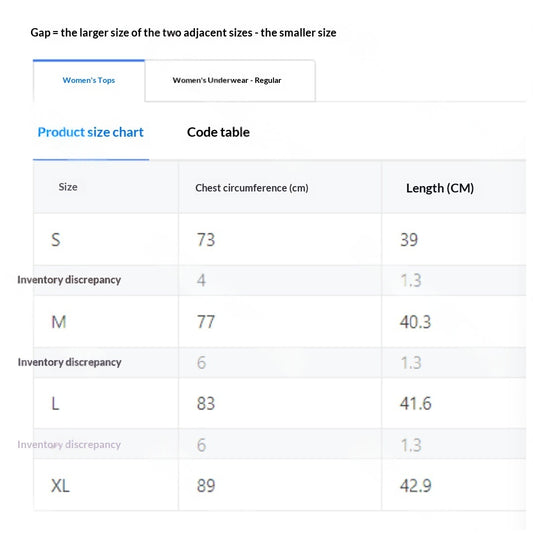Click length value 39 for size S
533x533 pixels.
point(409,240)
